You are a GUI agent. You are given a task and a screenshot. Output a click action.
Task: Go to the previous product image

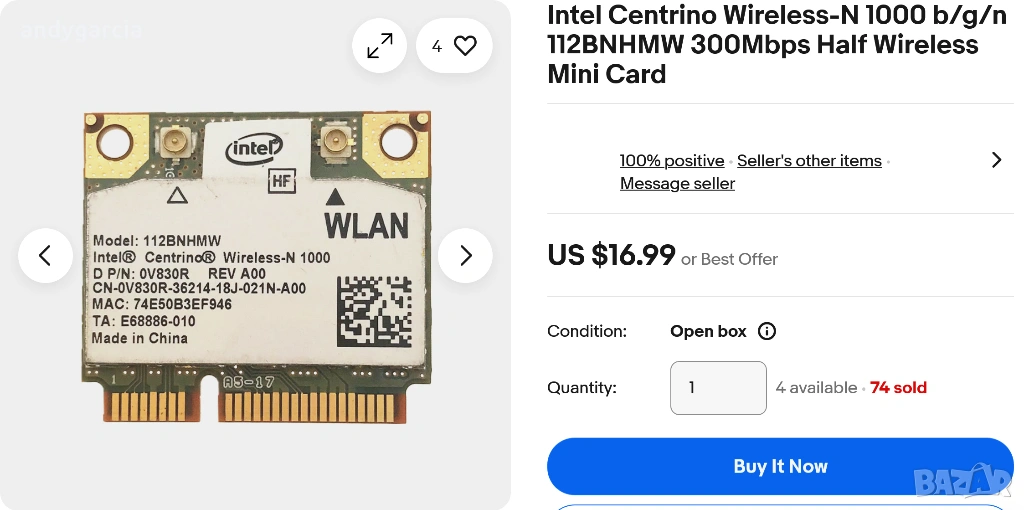point(45,255)
